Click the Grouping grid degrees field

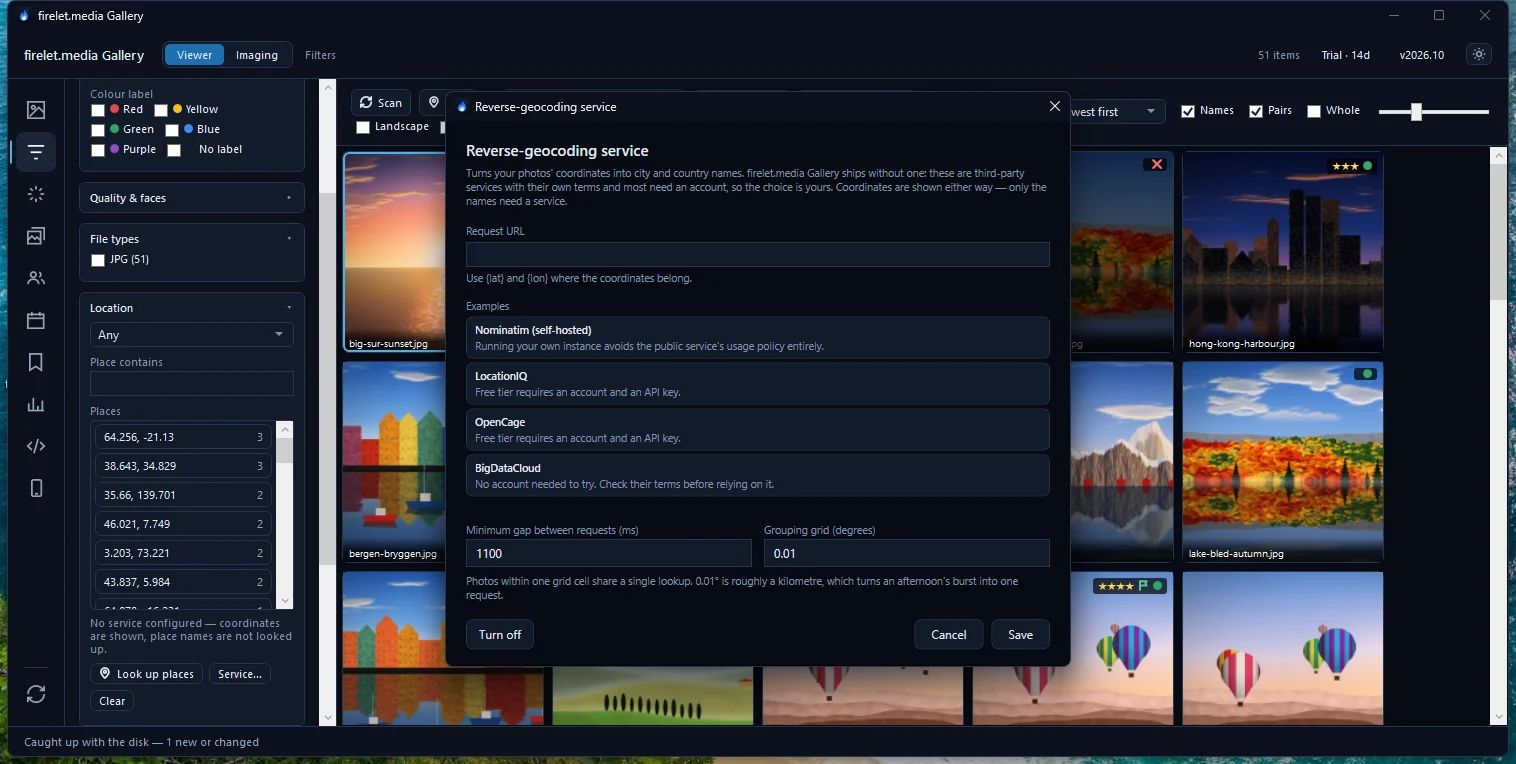click(906, 553)
